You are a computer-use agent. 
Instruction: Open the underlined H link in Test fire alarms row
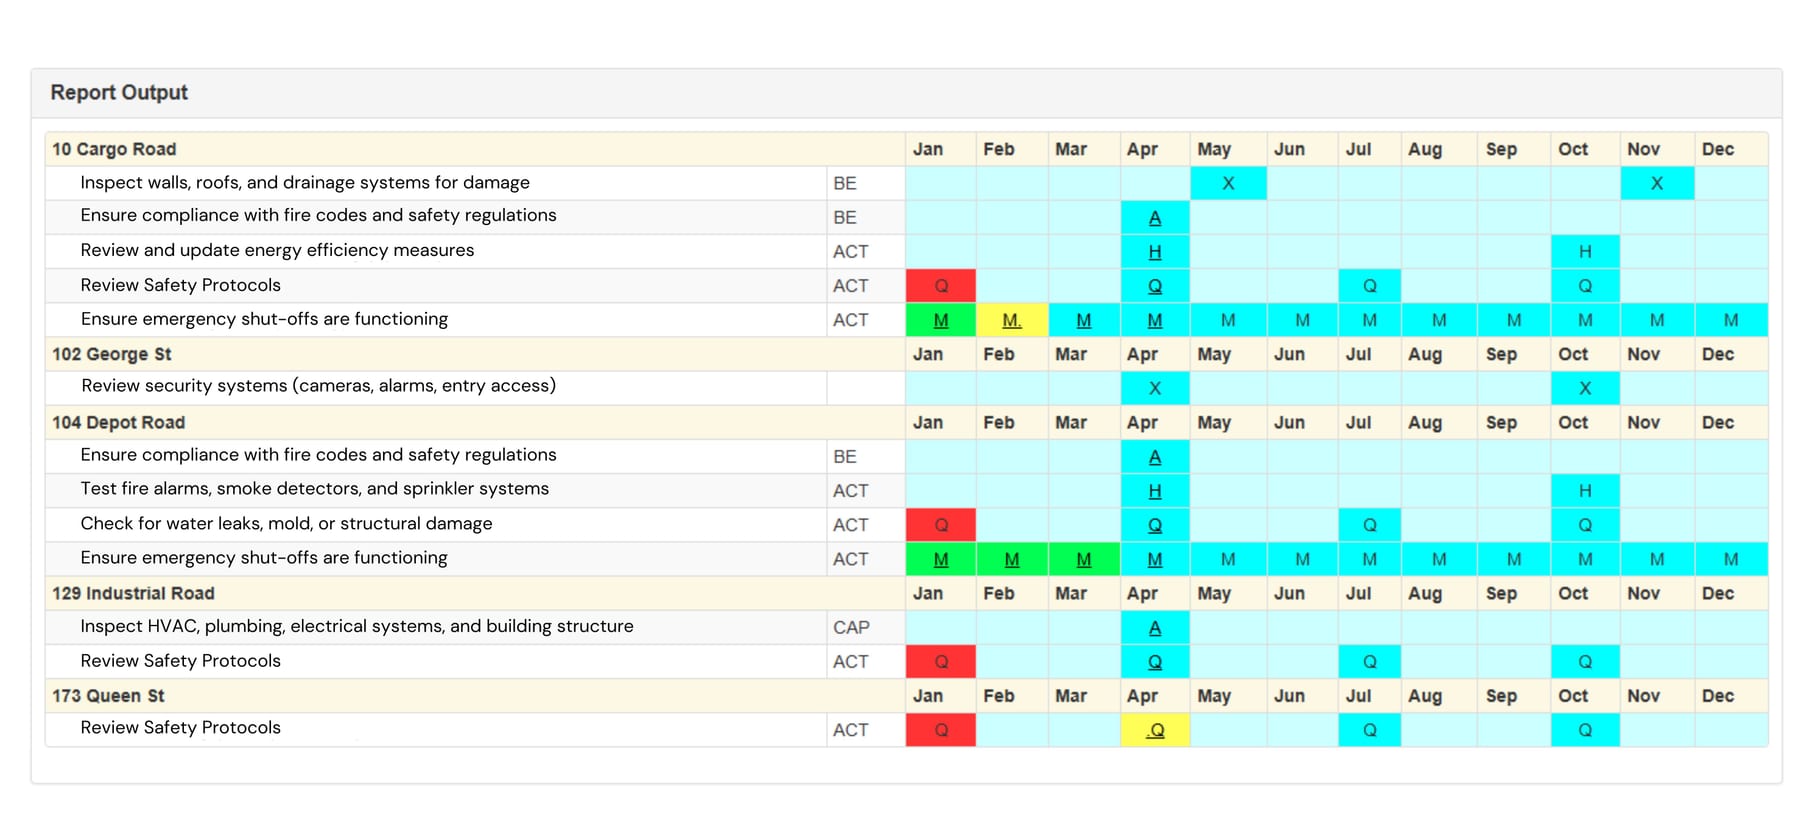point(1155,491)
